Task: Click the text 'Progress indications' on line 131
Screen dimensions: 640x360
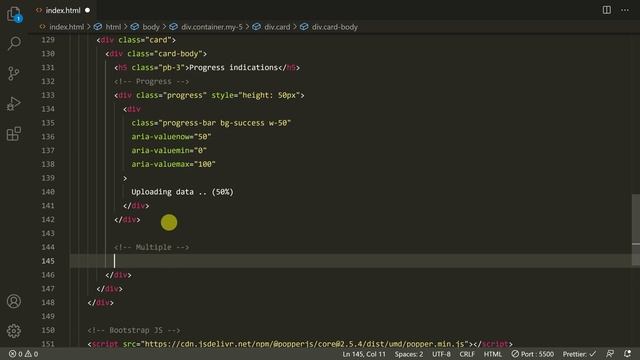Action: pyautogui.click(x=233, y=67)
